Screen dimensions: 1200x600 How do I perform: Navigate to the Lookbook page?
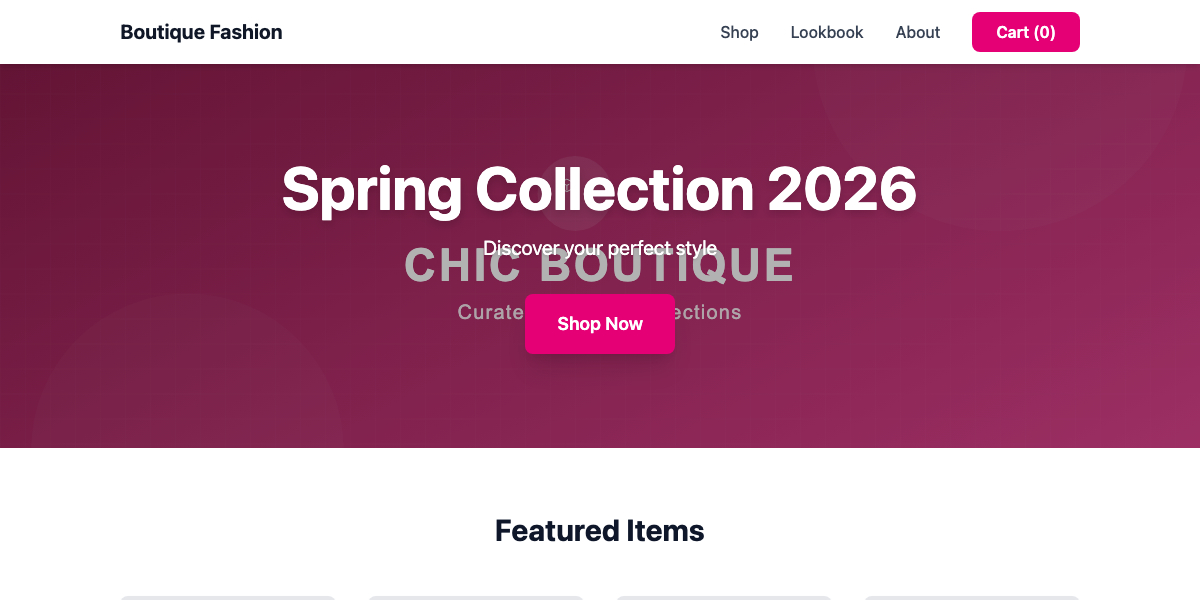pos(826,32)
